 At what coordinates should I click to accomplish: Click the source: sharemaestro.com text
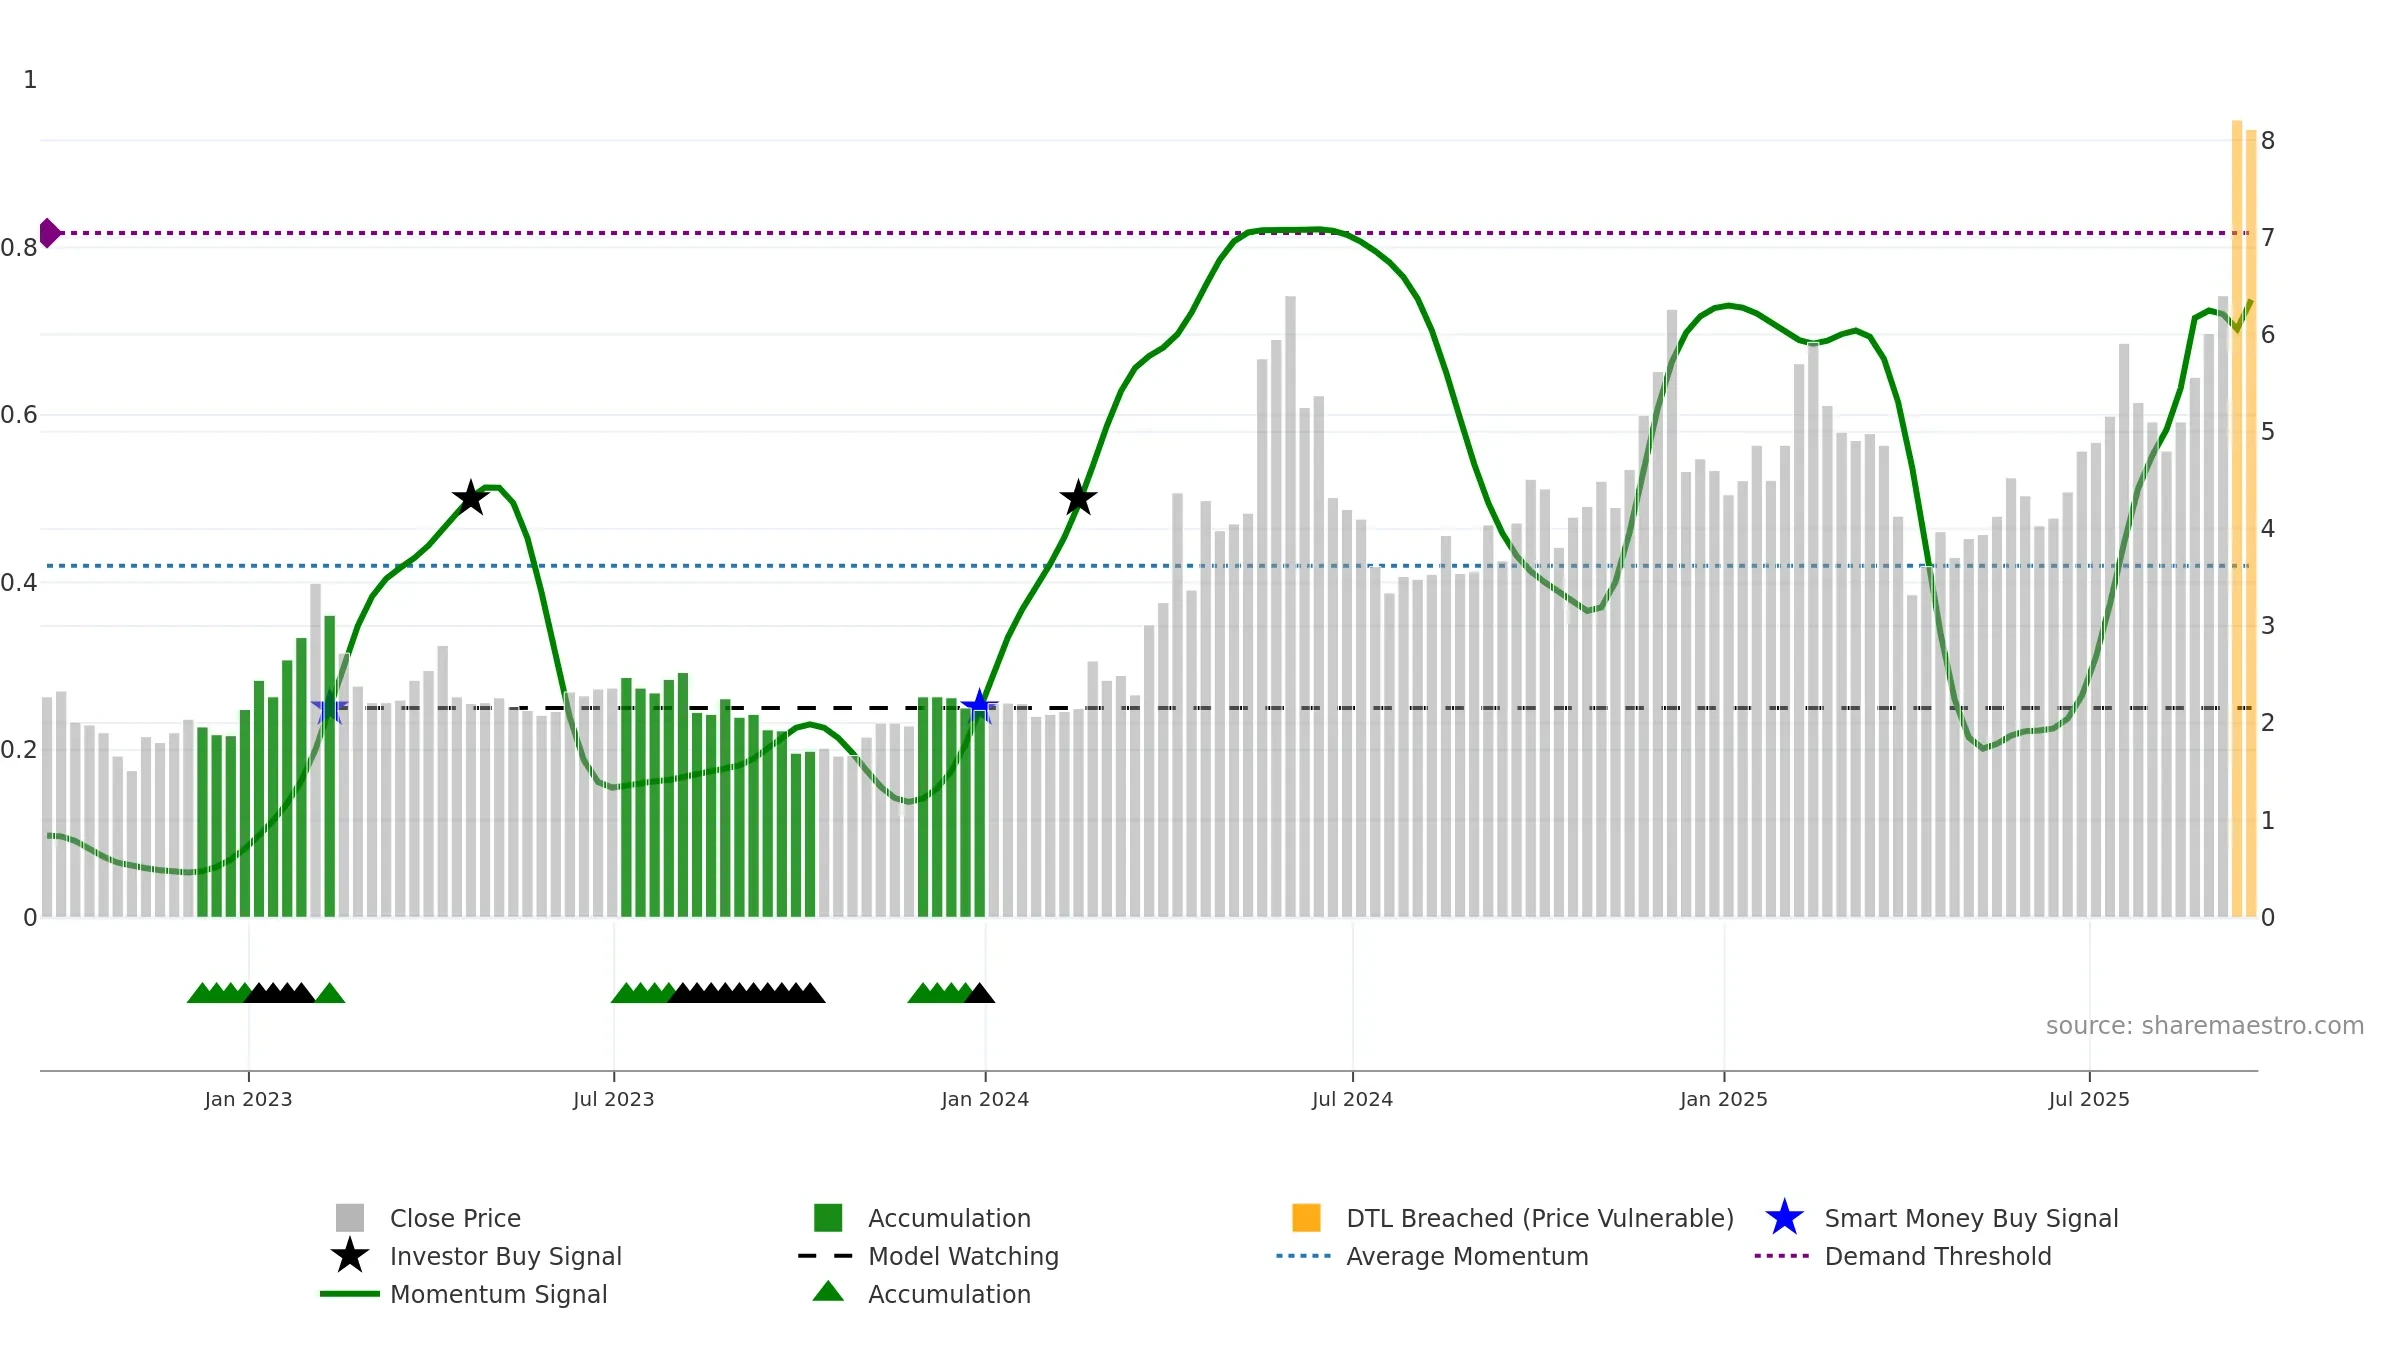(x=2205, y=1026)
